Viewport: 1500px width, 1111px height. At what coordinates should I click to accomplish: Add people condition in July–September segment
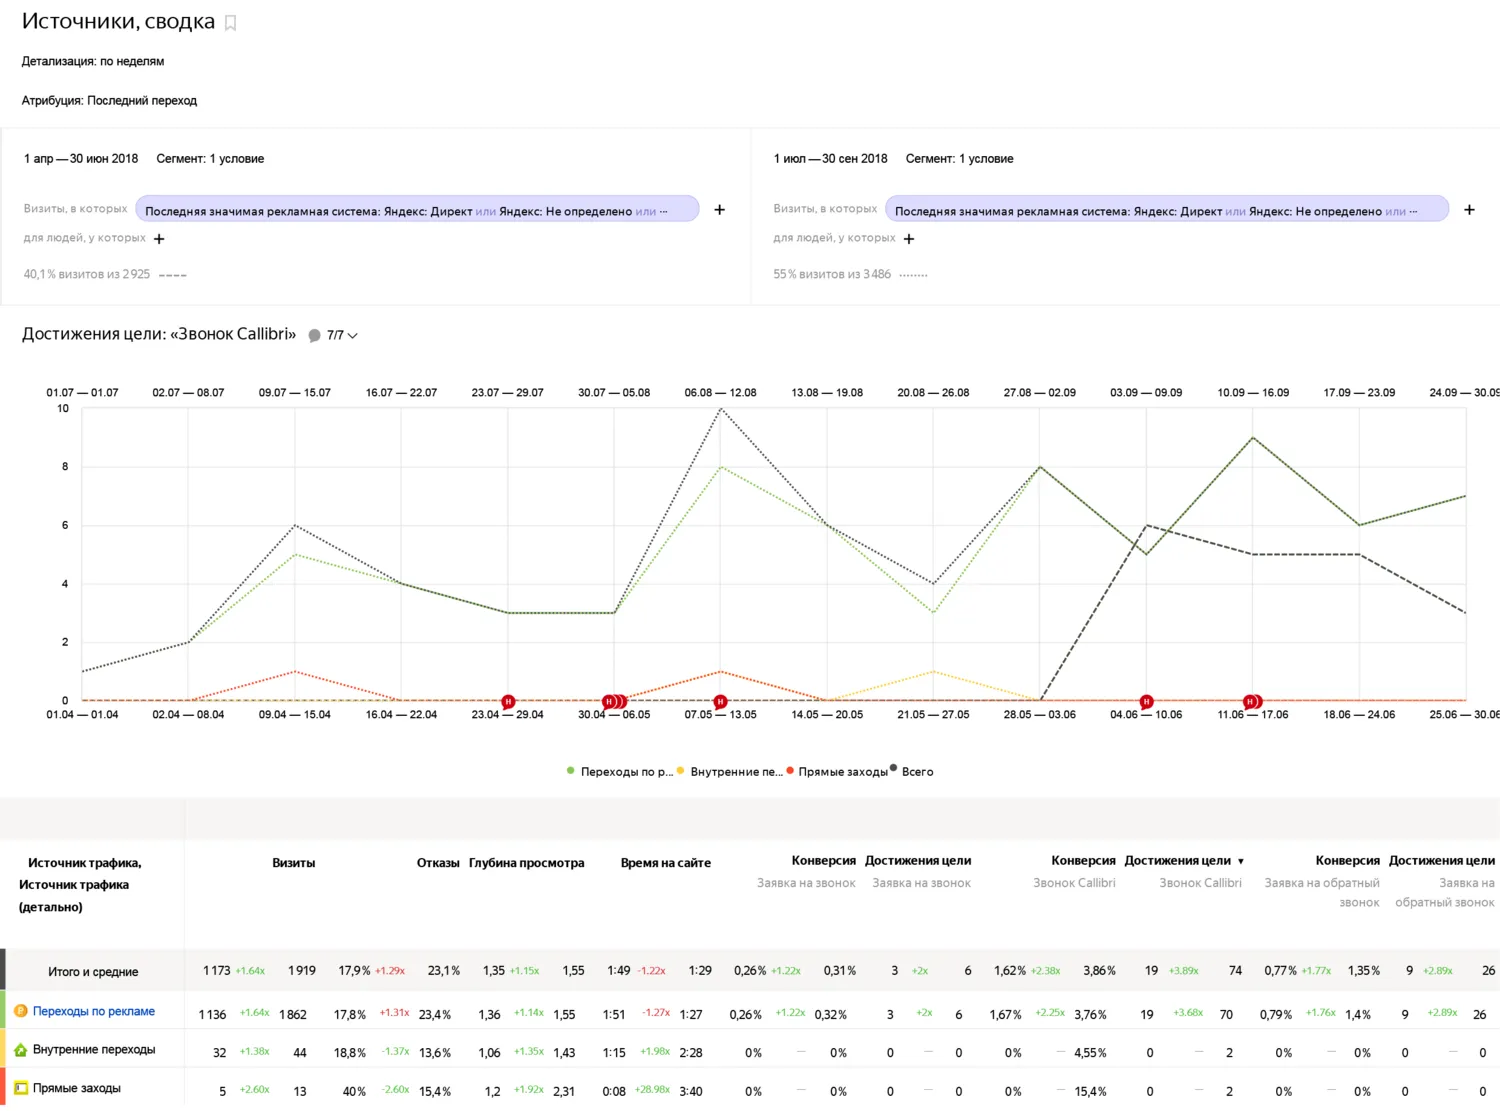point(909,239)
